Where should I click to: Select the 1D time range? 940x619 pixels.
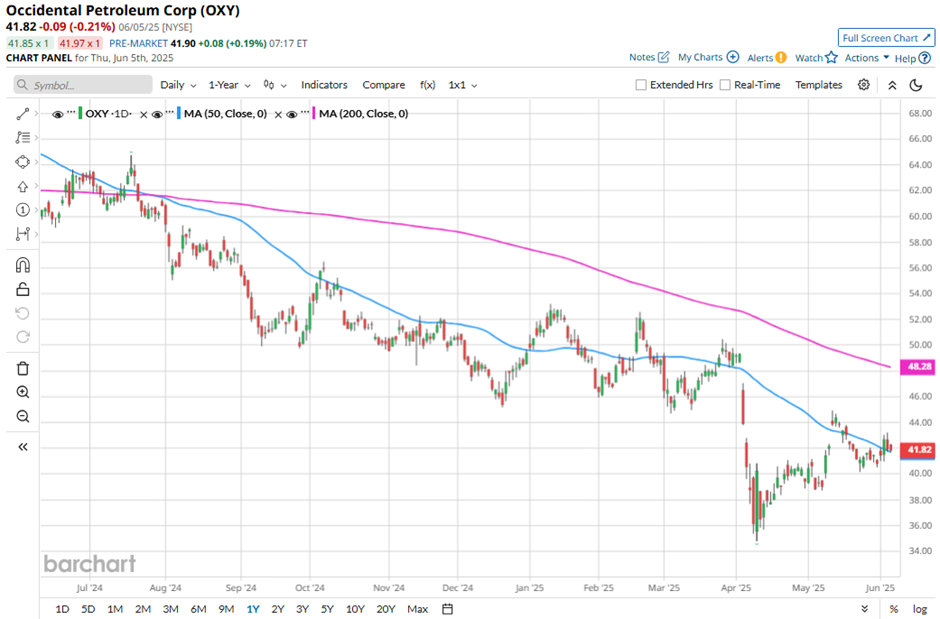62,609
